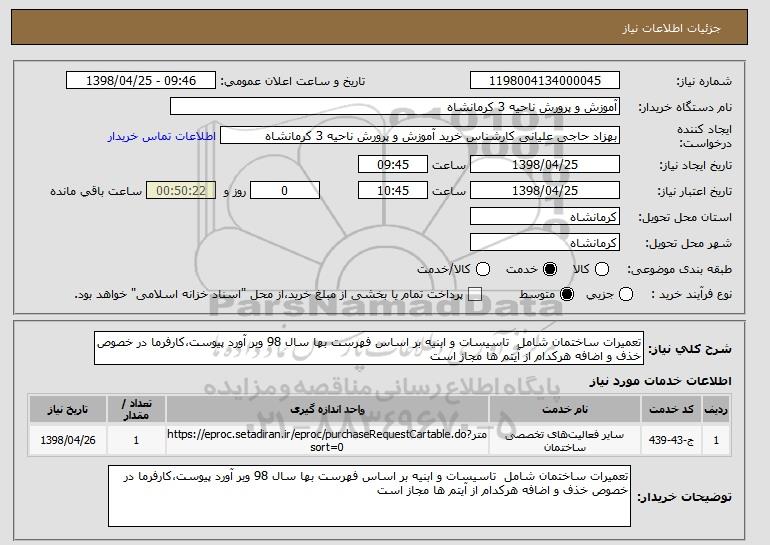Screen dimensions: 770x545
Task: Click the کد خدمت column header
Action: point(671,409)
